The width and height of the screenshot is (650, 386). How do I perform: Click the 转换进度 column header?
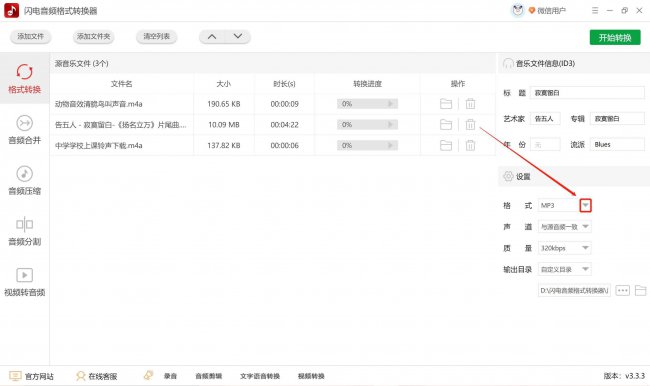367,84
